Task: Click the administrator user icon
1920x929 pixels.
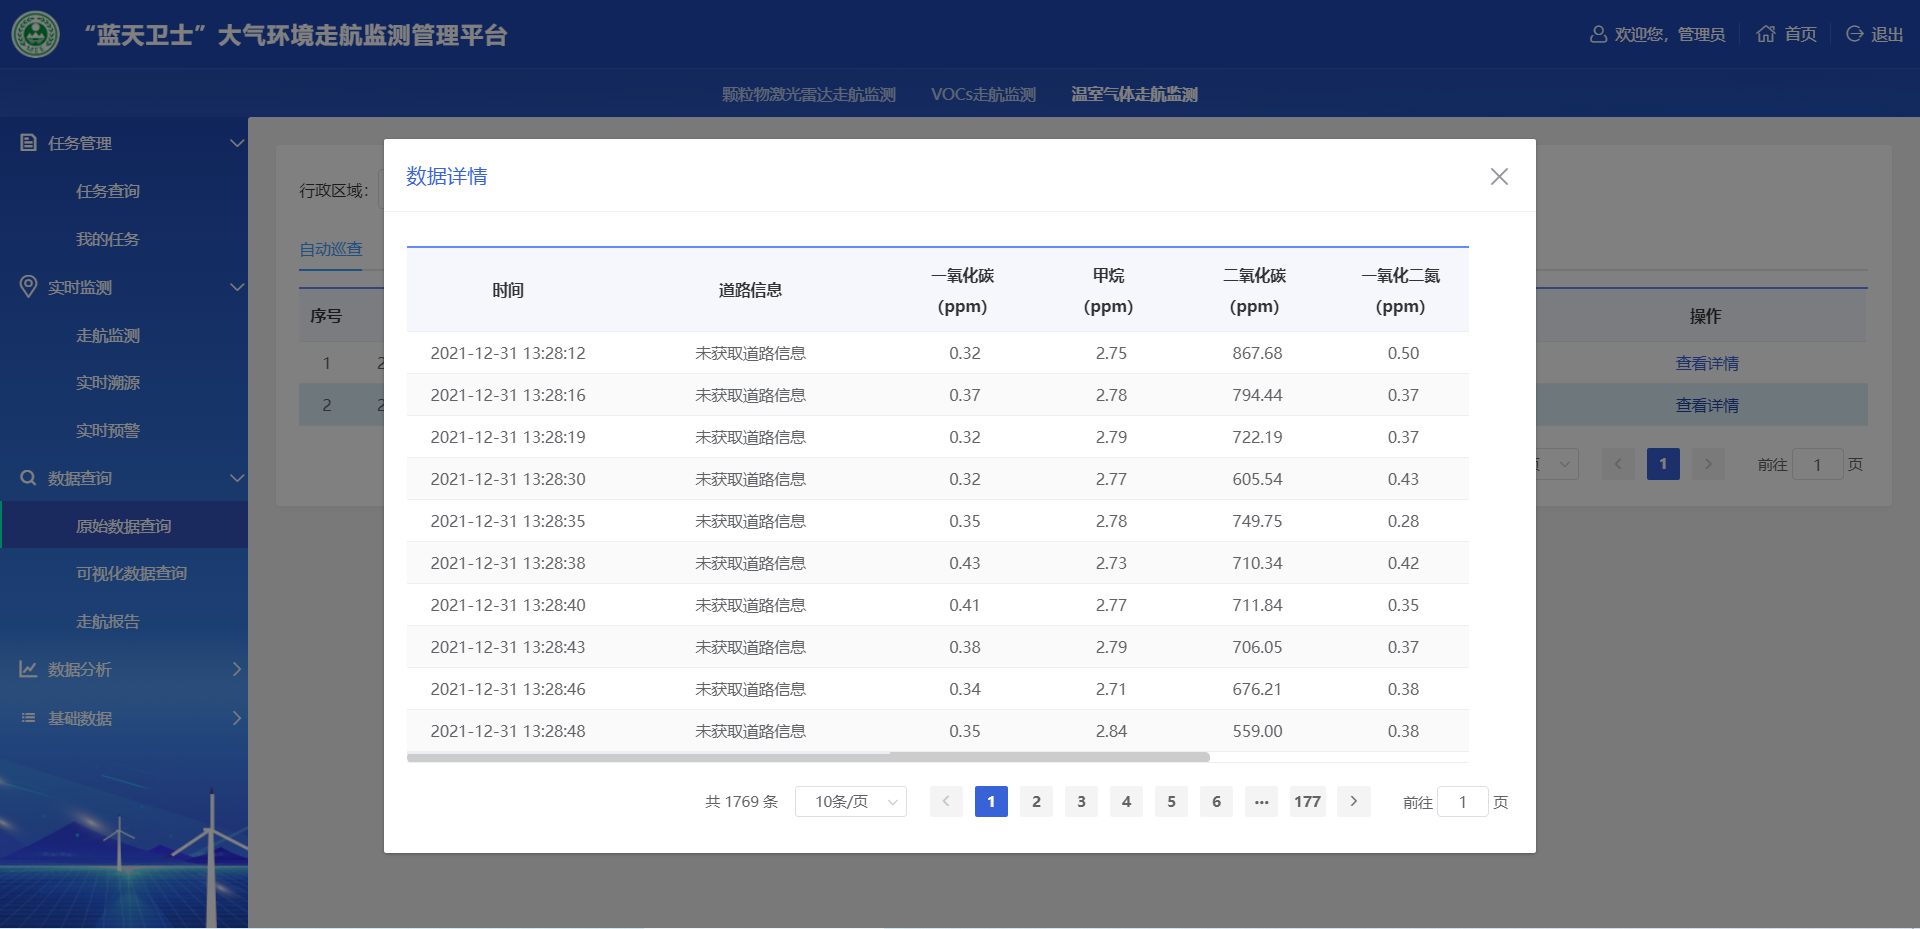Action: pos(1598,34)
